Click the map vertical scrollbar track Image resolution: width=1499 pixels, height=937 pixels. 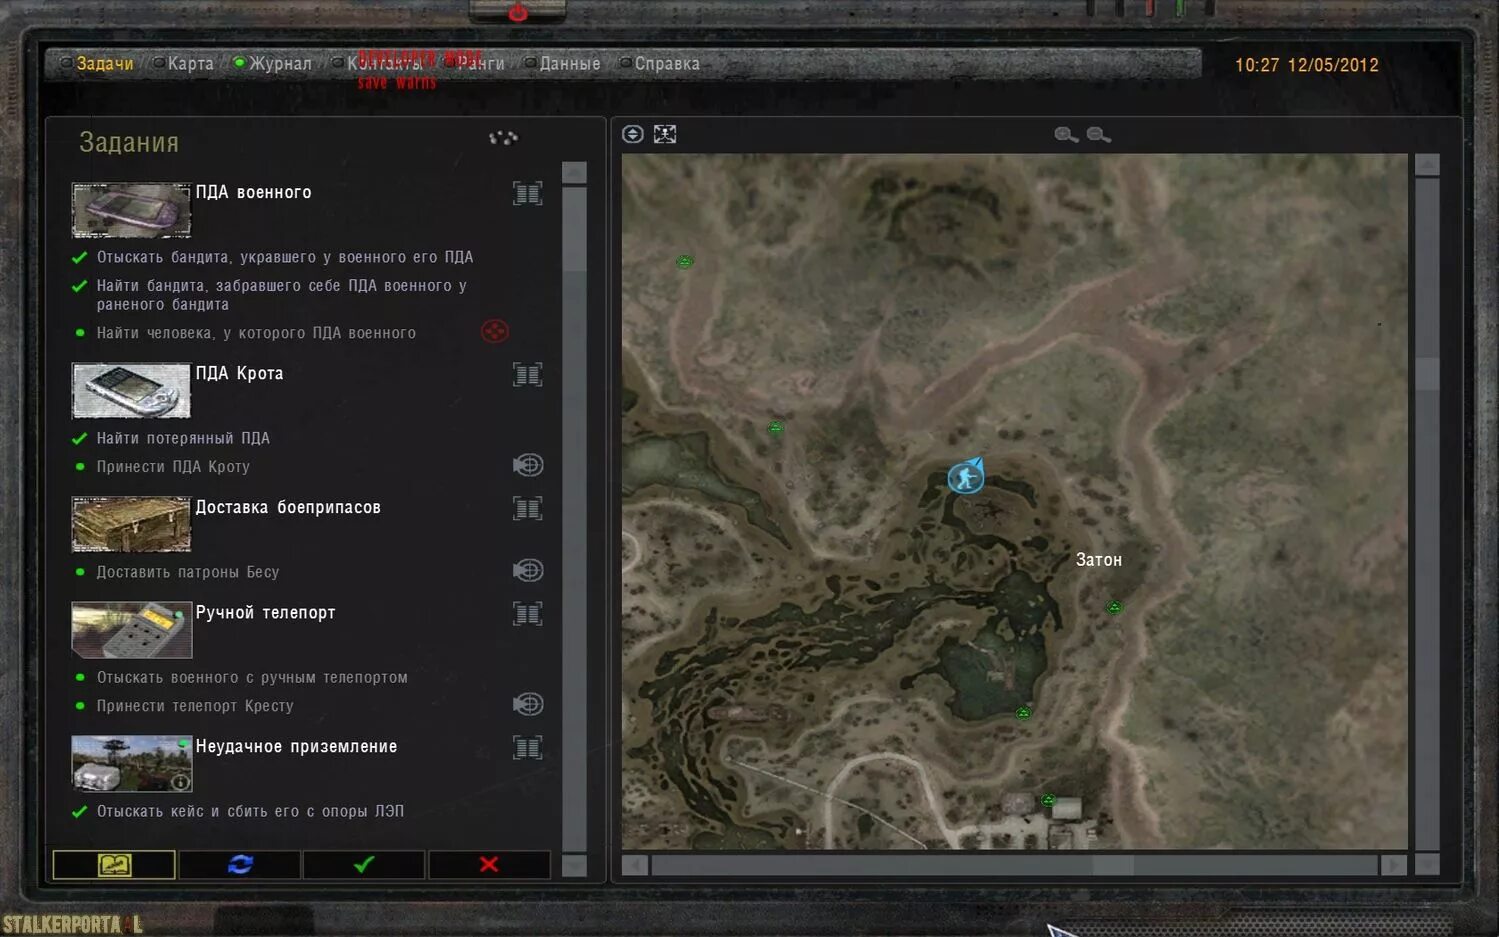[x=1428, y=515]
